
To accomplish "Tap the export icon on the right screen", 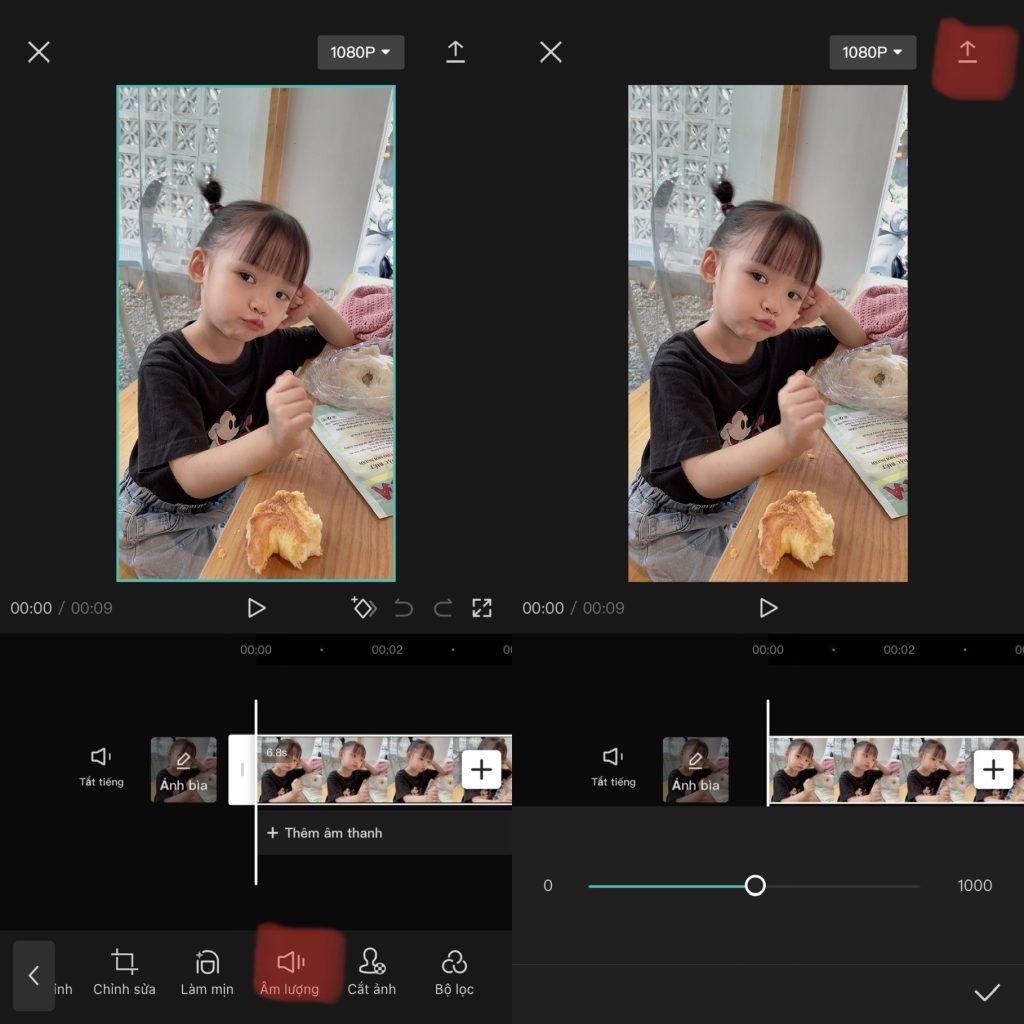I will 967,52.
